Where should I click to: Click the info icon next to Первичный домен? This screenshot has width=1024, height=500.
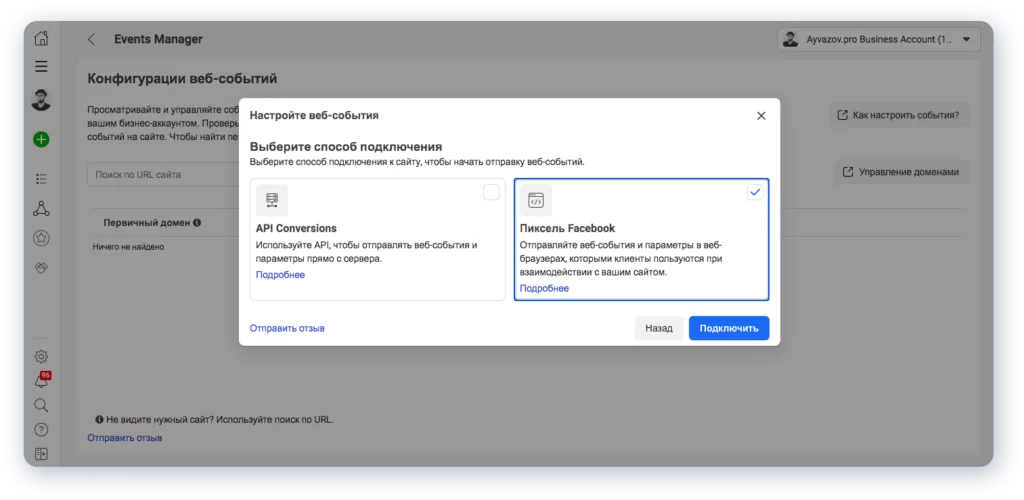197,223
